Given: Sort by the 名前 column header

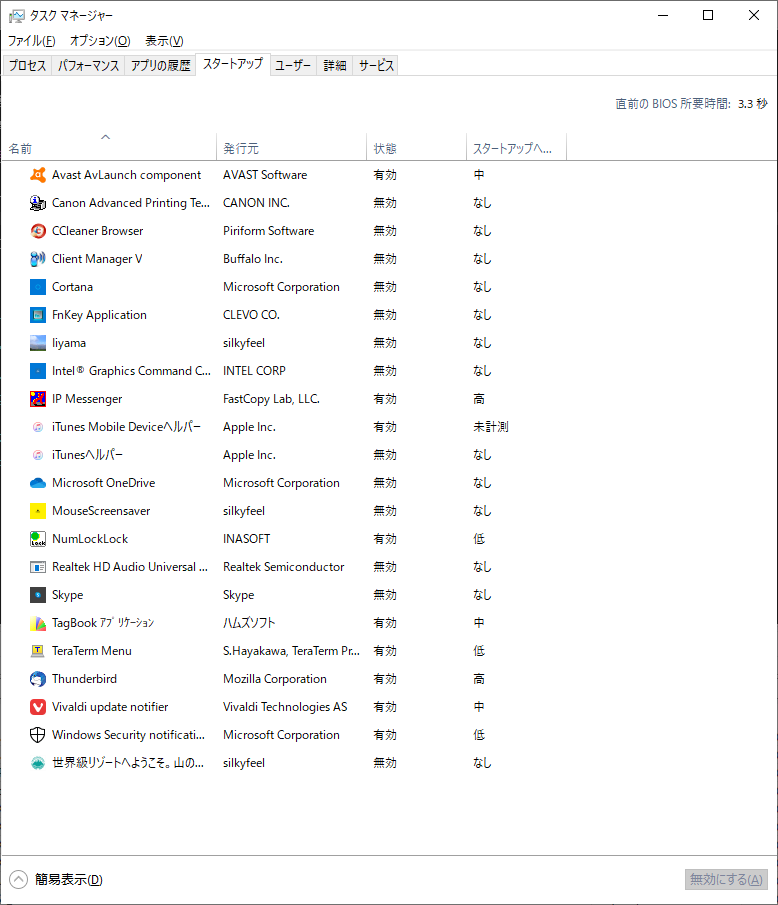Looking at the screenshot, I should [109, 148].
